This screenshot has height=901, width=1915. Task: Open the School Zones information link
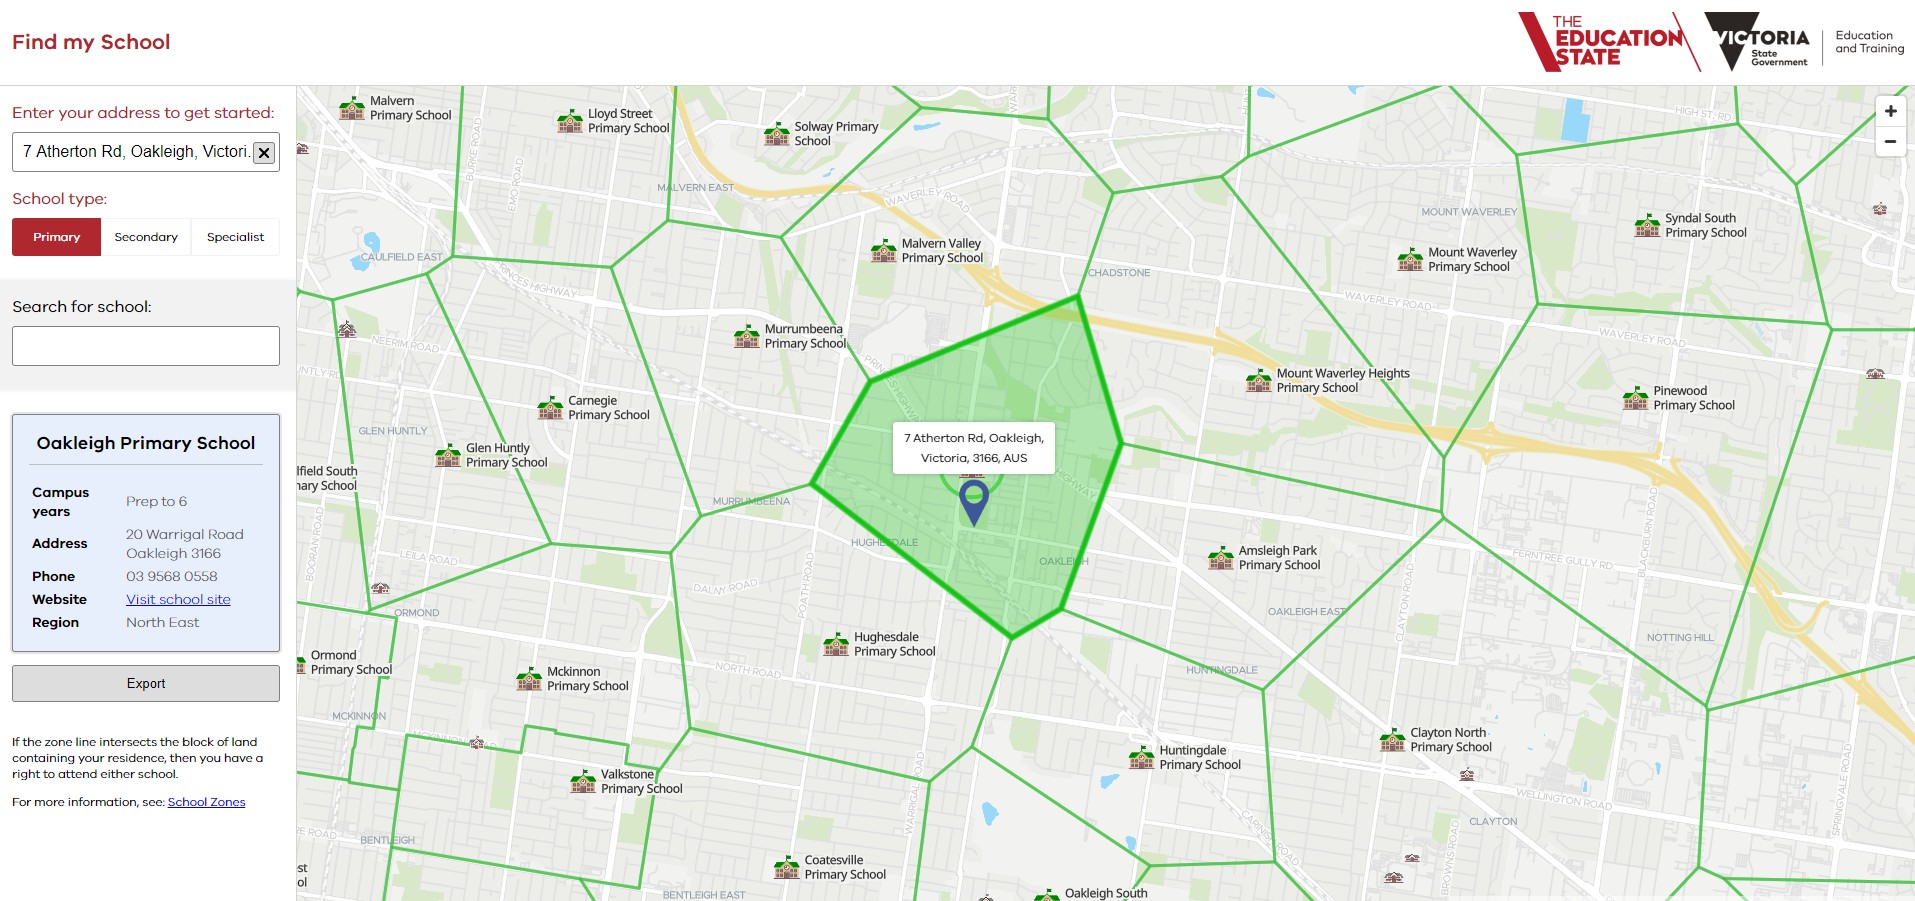(x=206, y=802)
